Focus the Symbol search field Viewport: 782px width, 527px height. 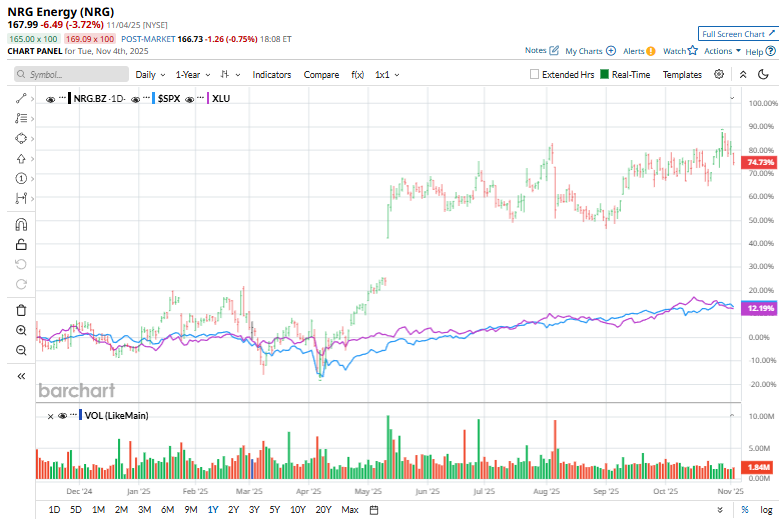[x=71, y=74]
